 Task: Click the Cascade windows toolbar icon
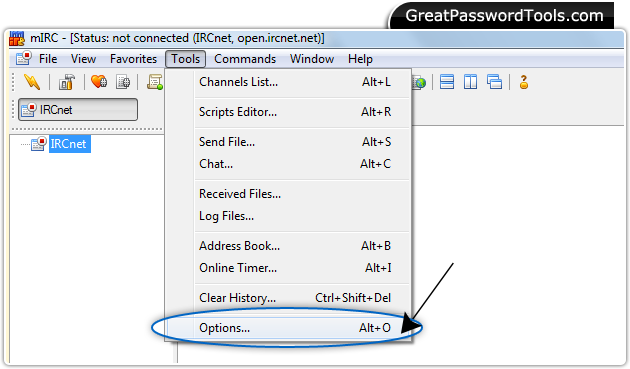point(494,82)
